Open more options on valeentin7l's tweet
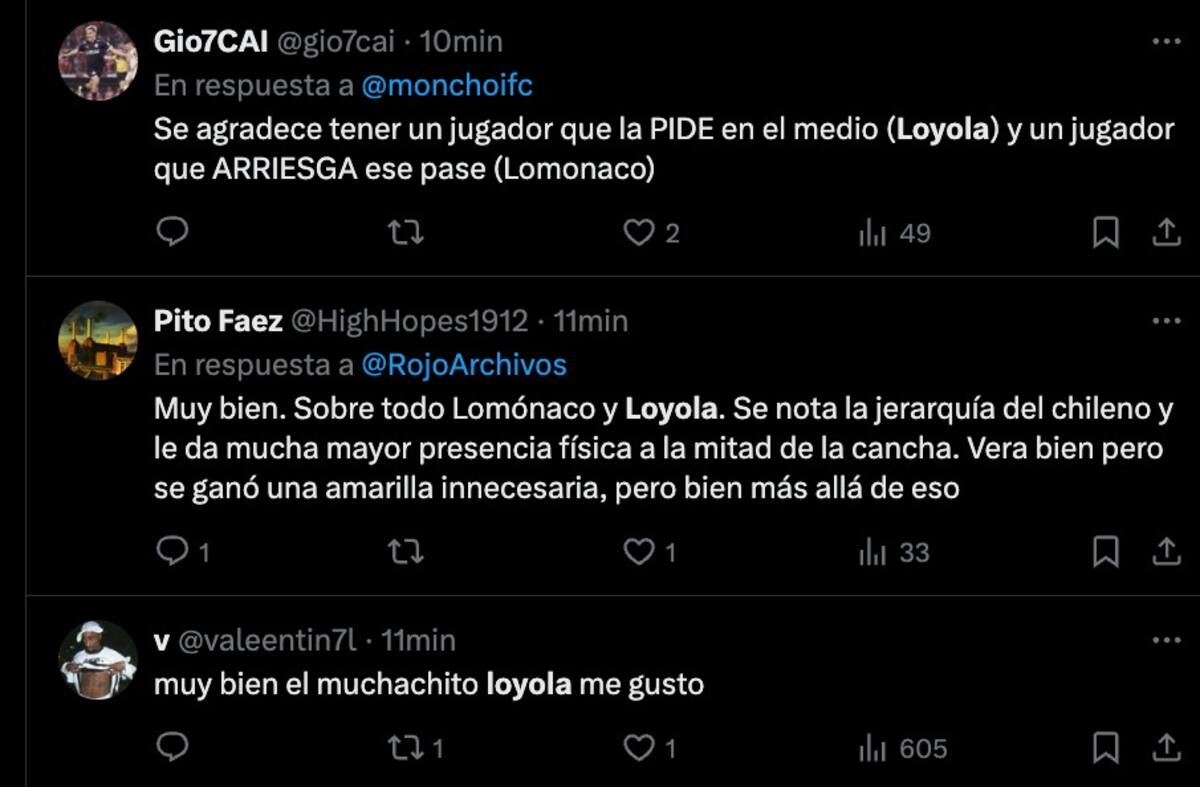The width and height of the screenshot is (1200, 787). click(x=1166, y=640)
